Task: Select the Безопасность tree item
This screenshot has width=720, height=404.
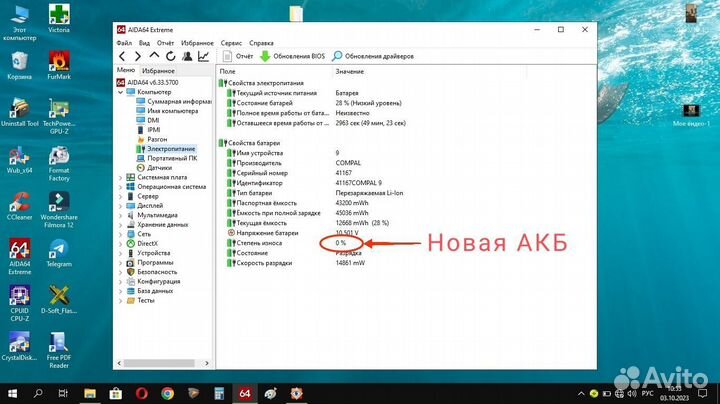Action: [x=152, y=272]
